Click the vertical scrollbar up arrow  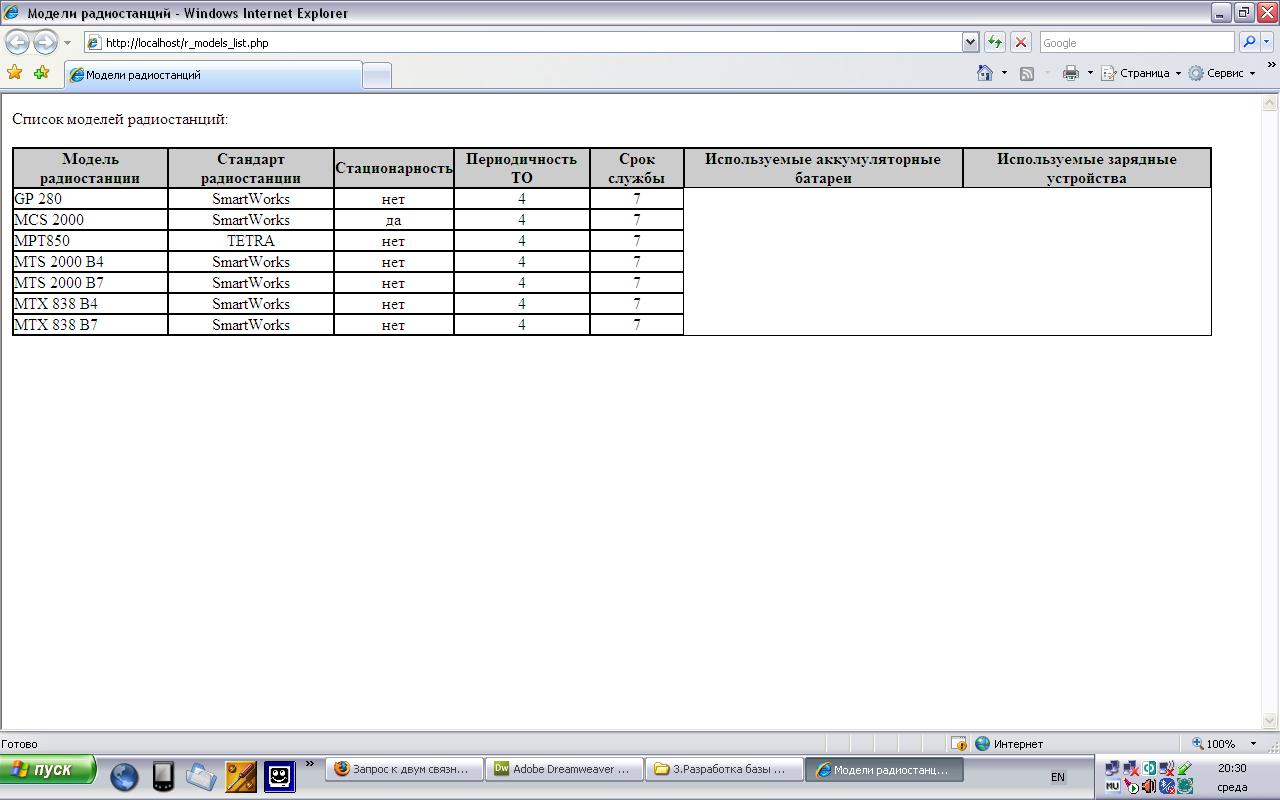pyautogui.click(x=1270, y=103)
